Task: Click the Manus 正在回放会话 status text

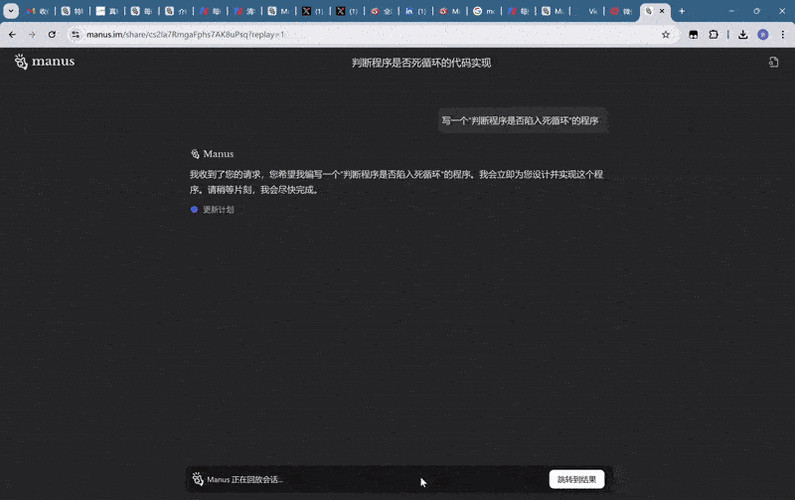Action: coord(245,479)
